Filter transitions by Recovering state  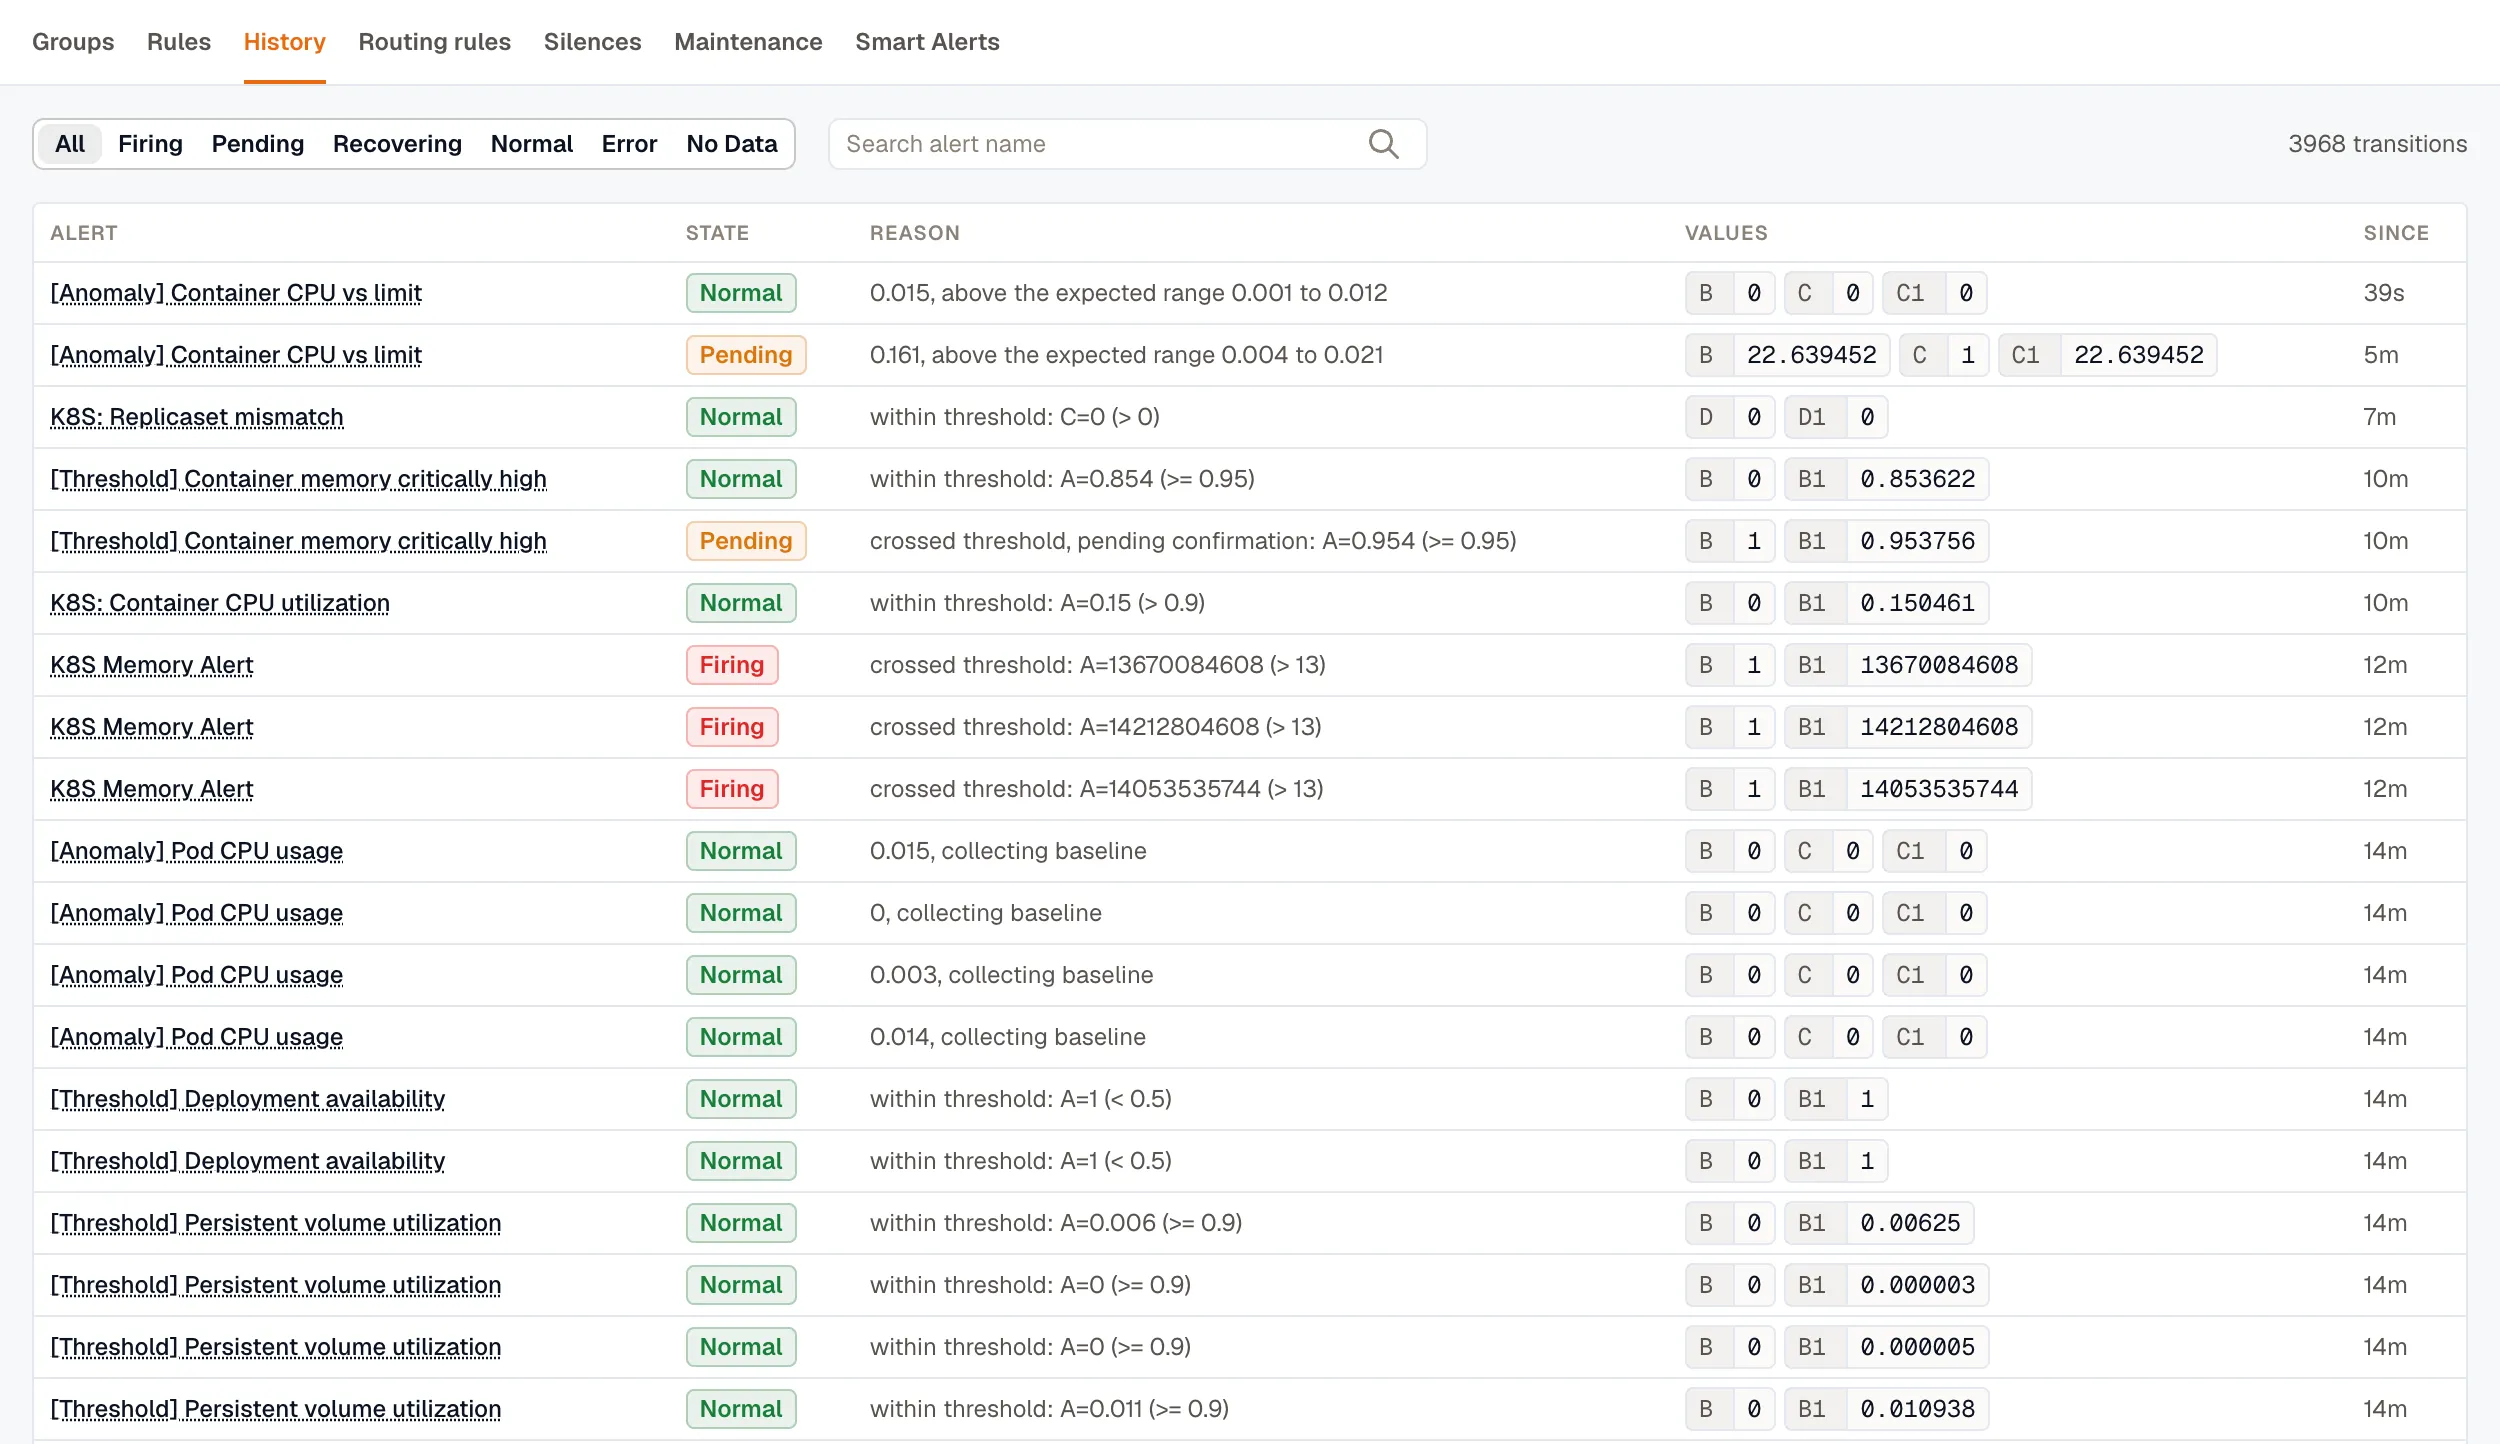pos(397,144)
